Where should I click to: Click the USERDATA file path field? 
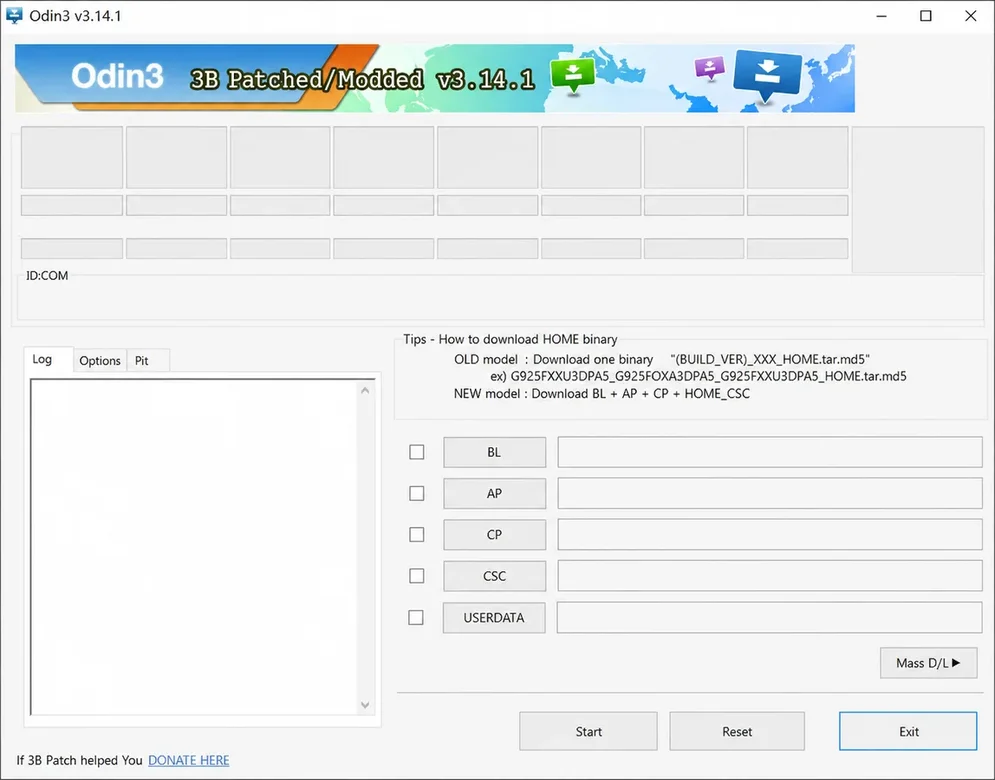point(769,618)
